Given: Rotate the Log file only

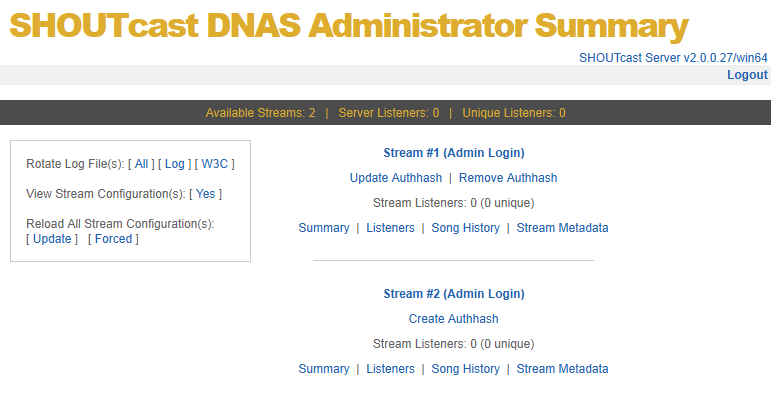Looking at the screenshot, I should tap(175, 164).
